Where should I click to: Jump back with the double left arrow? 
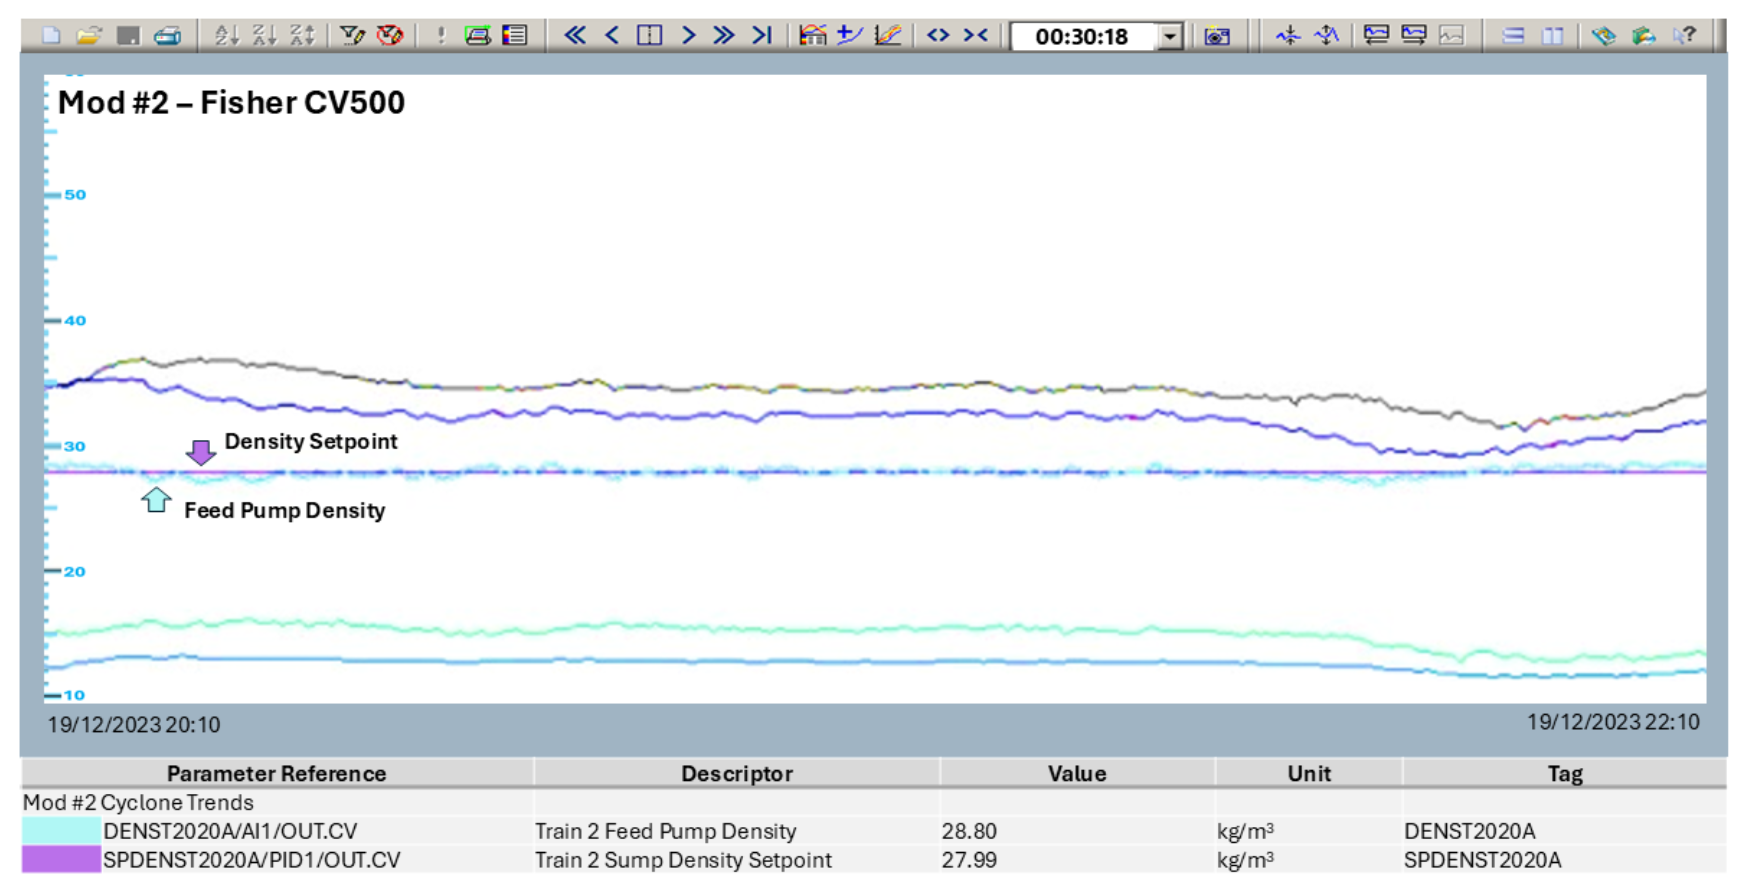[574, 36]
